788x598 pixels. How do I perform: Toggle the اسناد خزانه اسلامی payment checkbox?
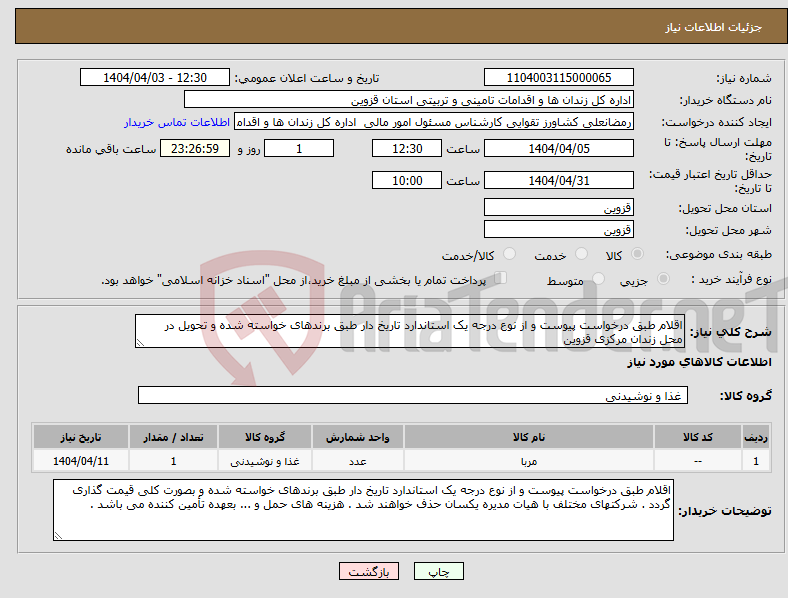(x=500, y=278)
